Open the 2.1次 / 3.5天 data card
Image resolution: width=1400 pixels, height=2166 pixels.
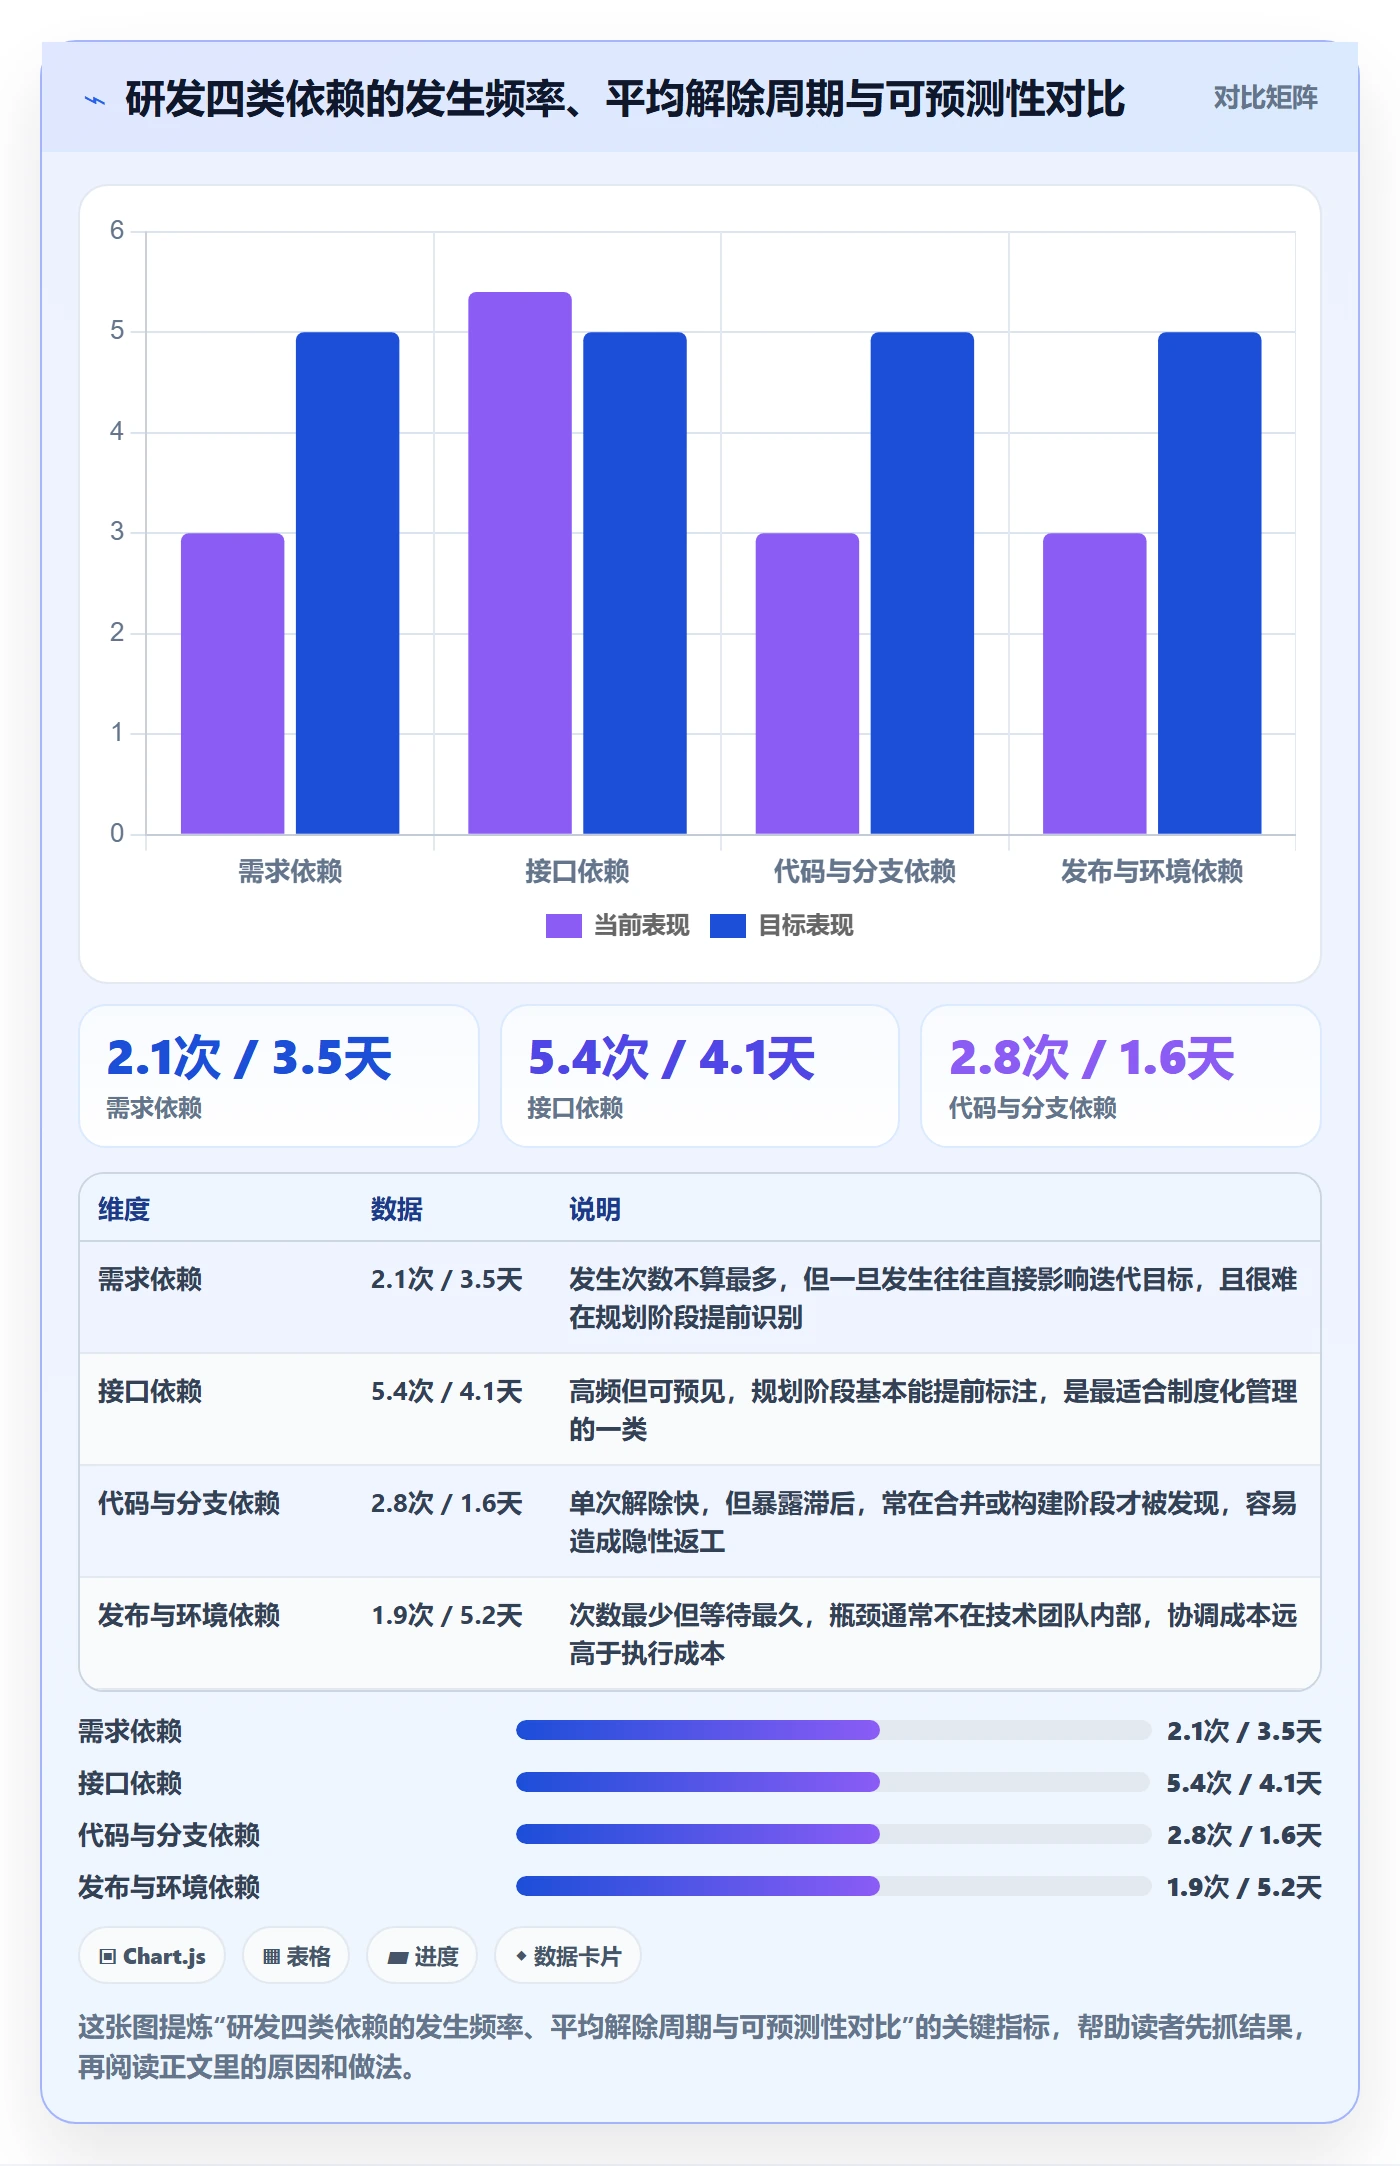click(279, 1076)
